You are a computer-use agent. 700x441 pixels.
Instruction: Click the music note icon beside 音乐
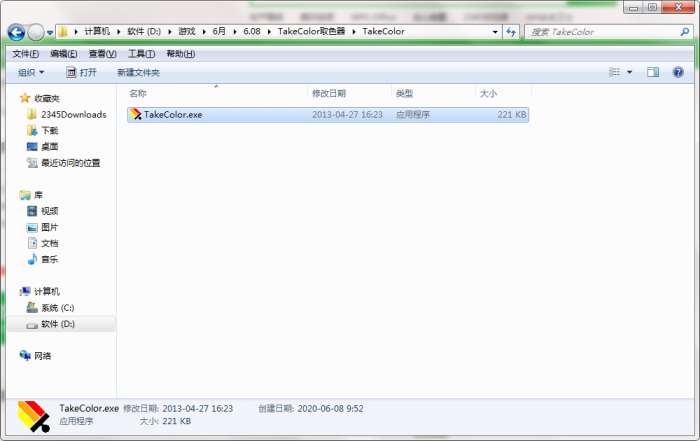(x=32, y=259)
